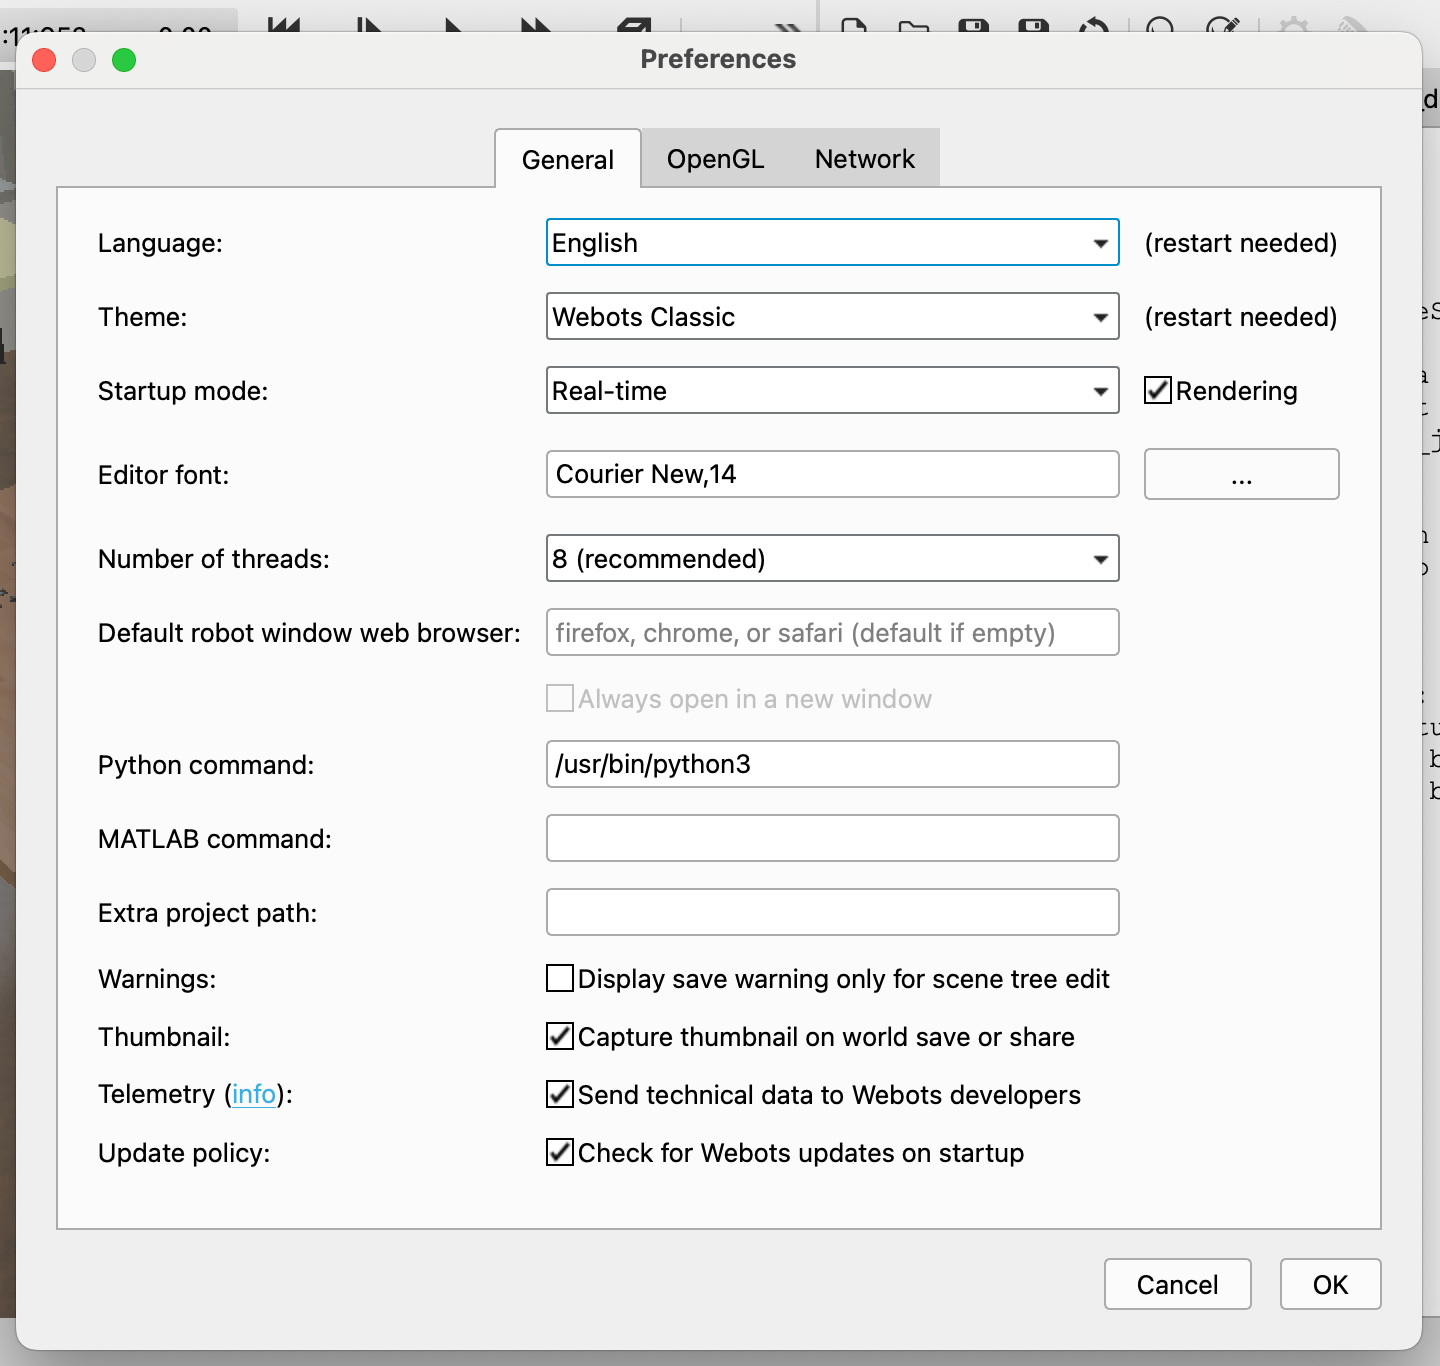Click the Python command input field
This screenshot has height=1366, width=1440.
tap(832, 764)
